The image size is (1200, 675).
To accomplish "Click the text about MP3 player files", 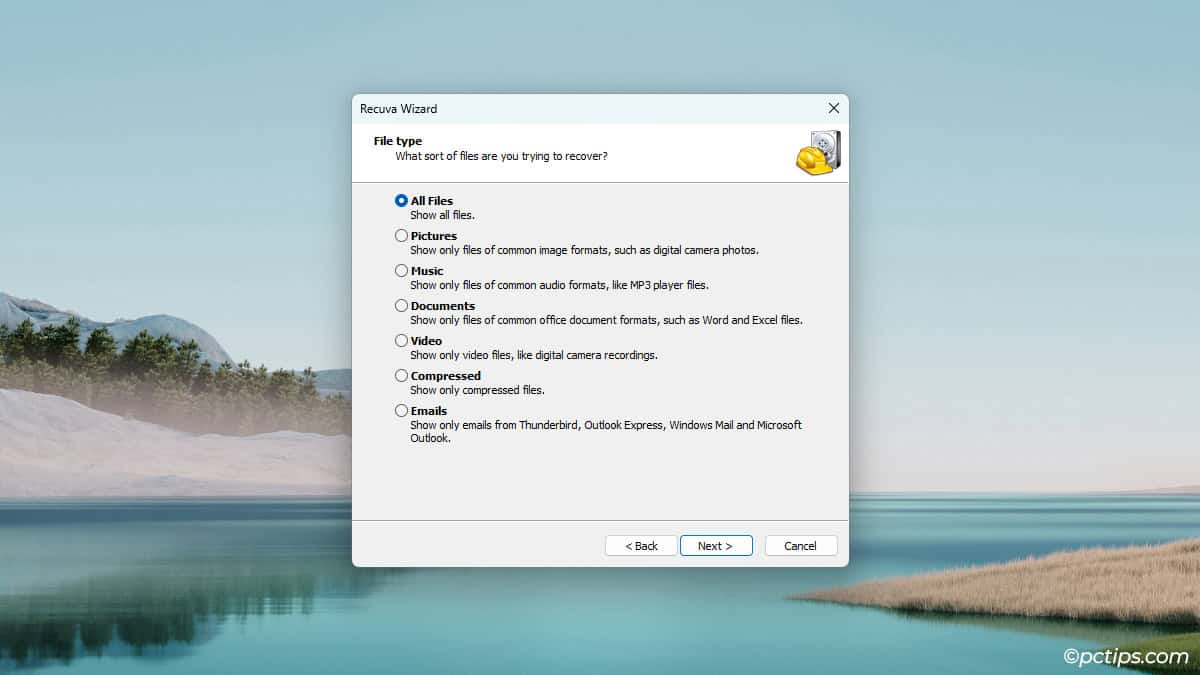I will [559, 285].
